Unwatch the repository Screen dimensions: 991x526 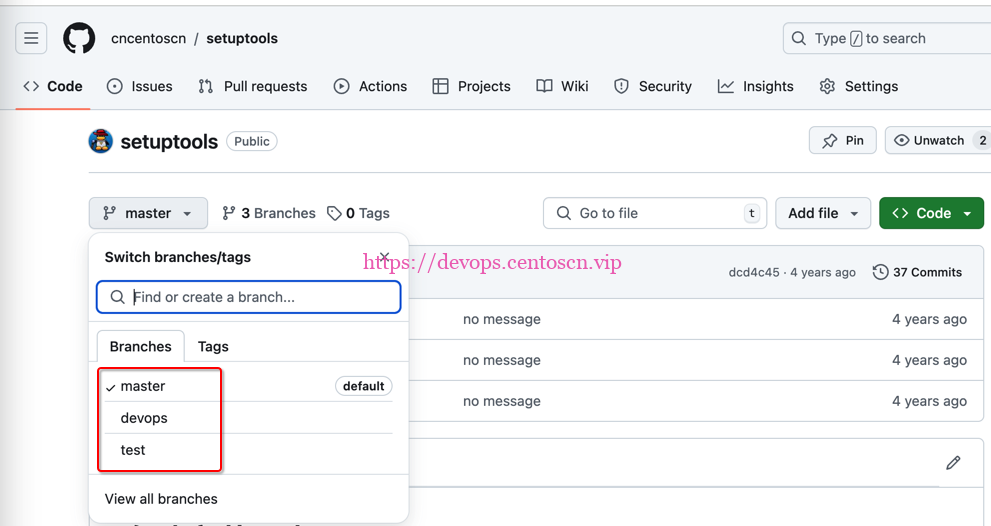[x=928, y=140]
